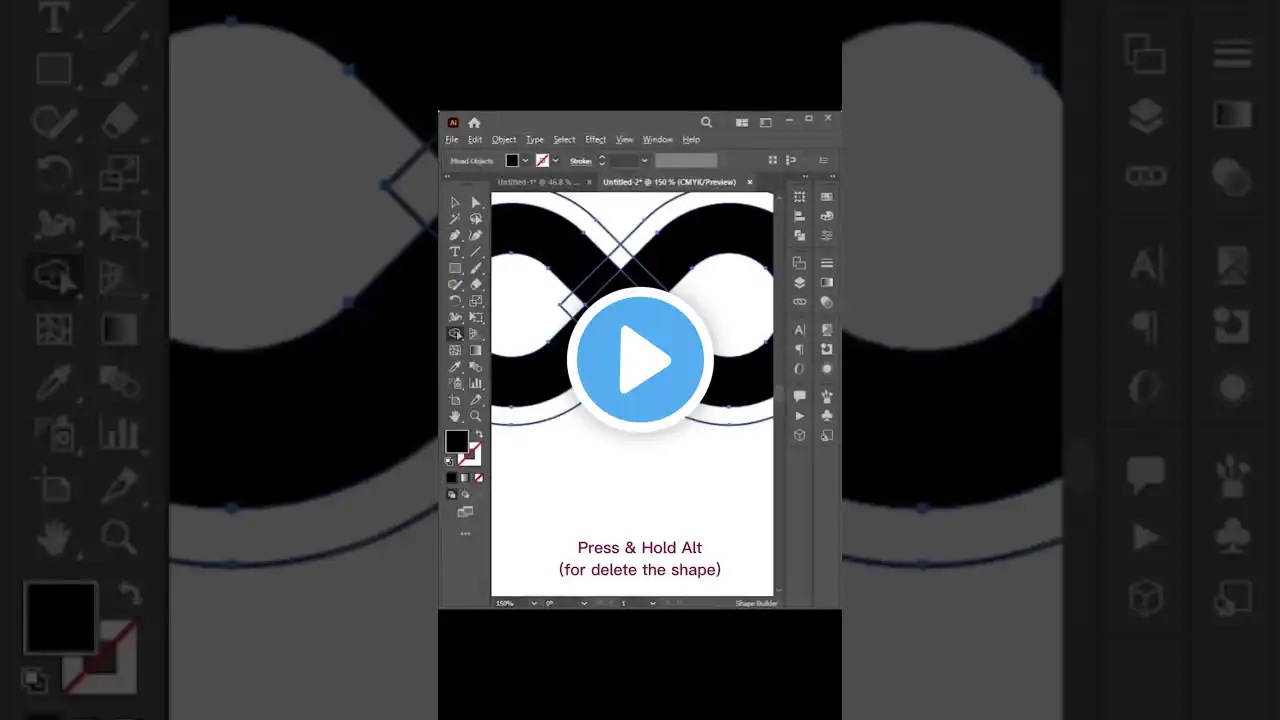Pick the Paintbrush tool

(476, 268)
